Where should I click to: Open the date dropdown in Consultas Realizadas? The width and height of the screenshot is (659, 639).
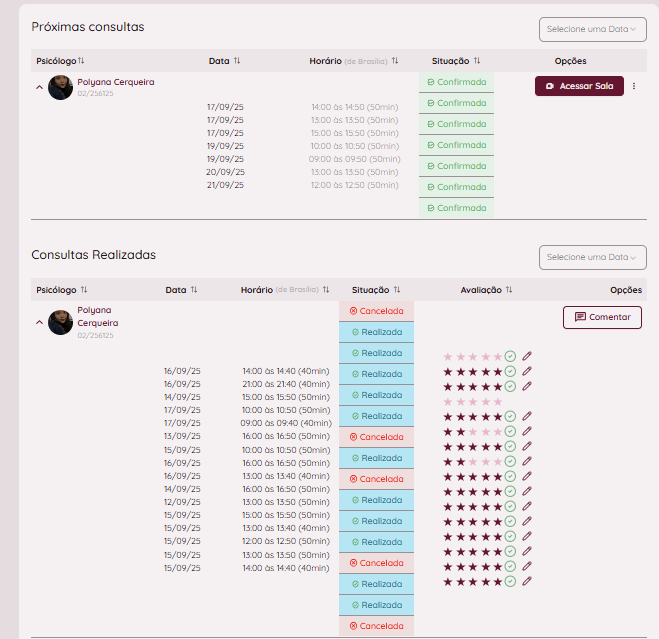point(593,257)
